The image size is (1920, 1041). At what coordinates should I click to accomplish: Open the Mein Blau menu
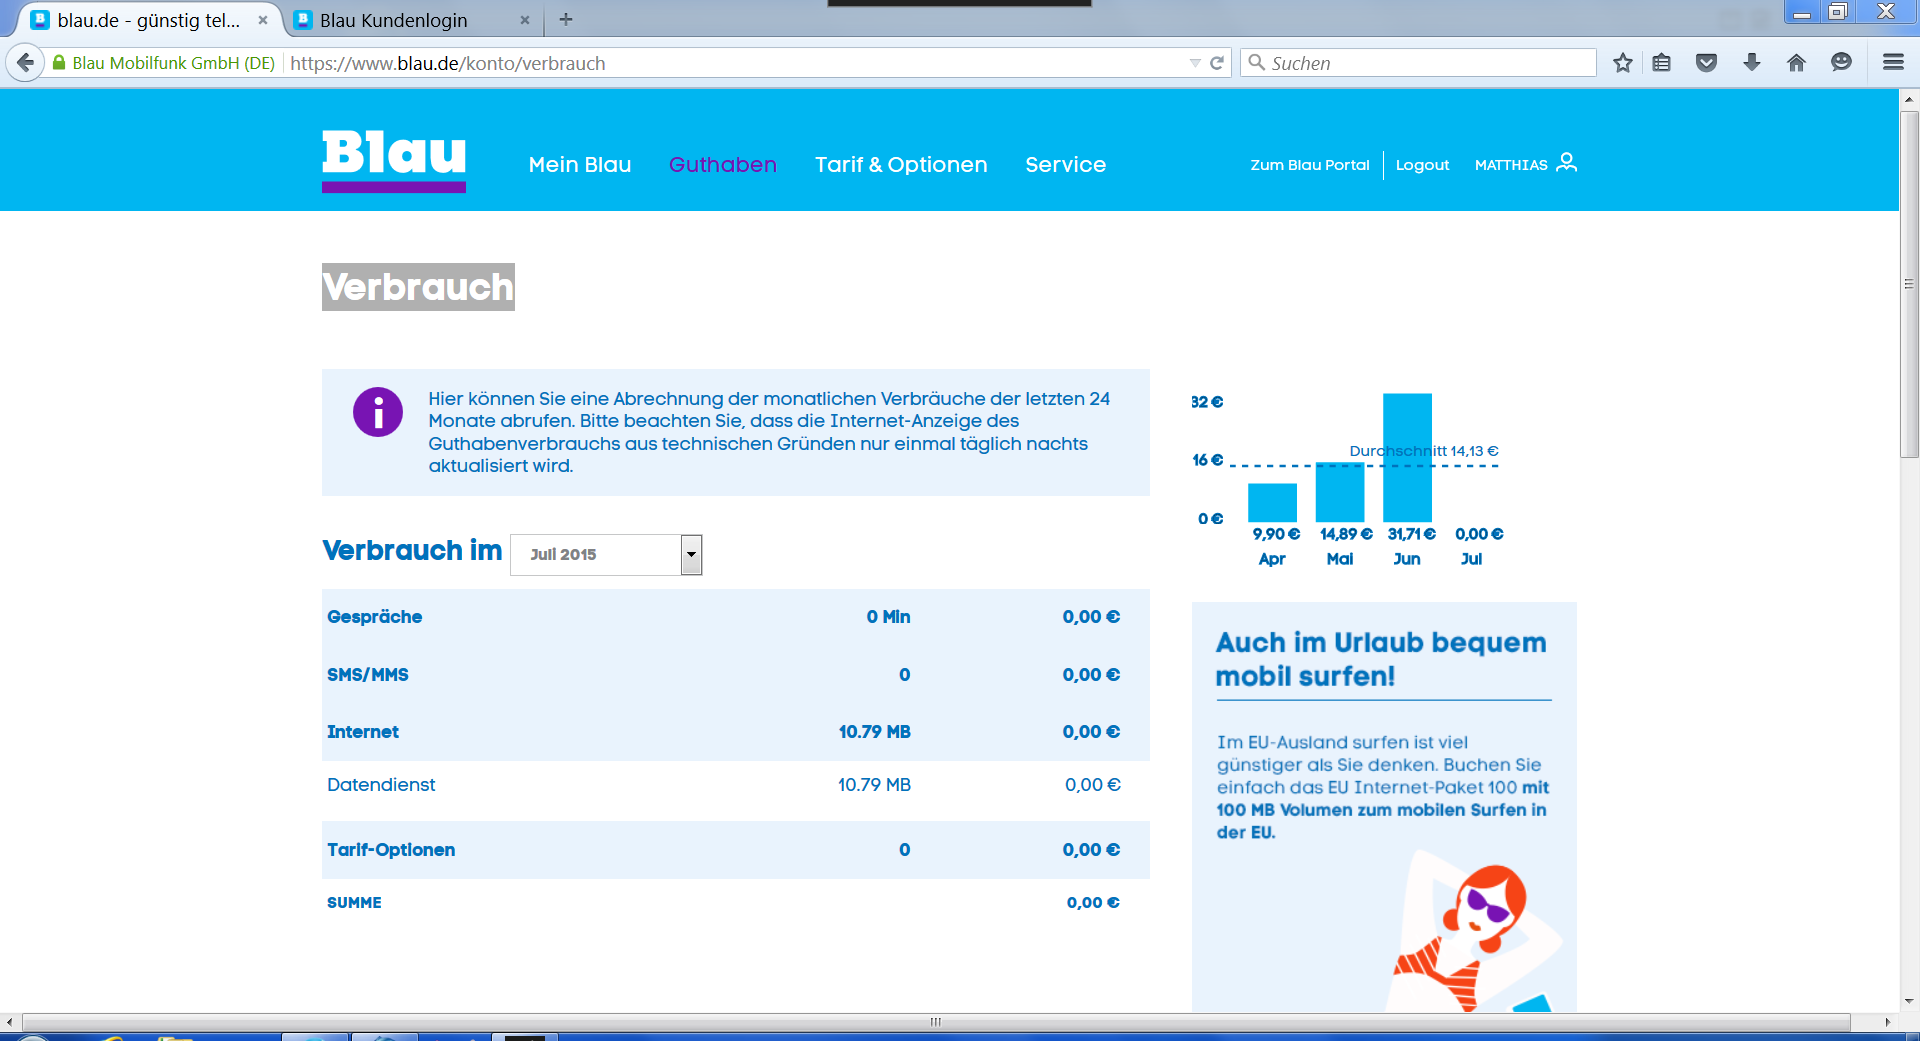click(580, 165)
